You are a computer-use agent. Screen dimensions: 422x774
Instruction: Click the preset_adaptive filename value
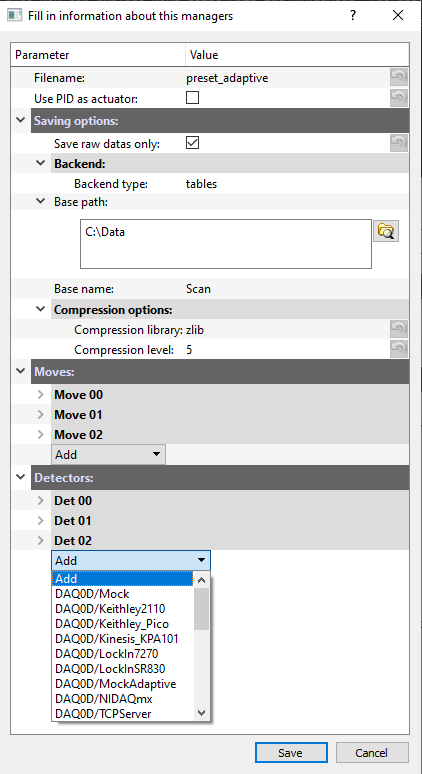pos(227,78)
